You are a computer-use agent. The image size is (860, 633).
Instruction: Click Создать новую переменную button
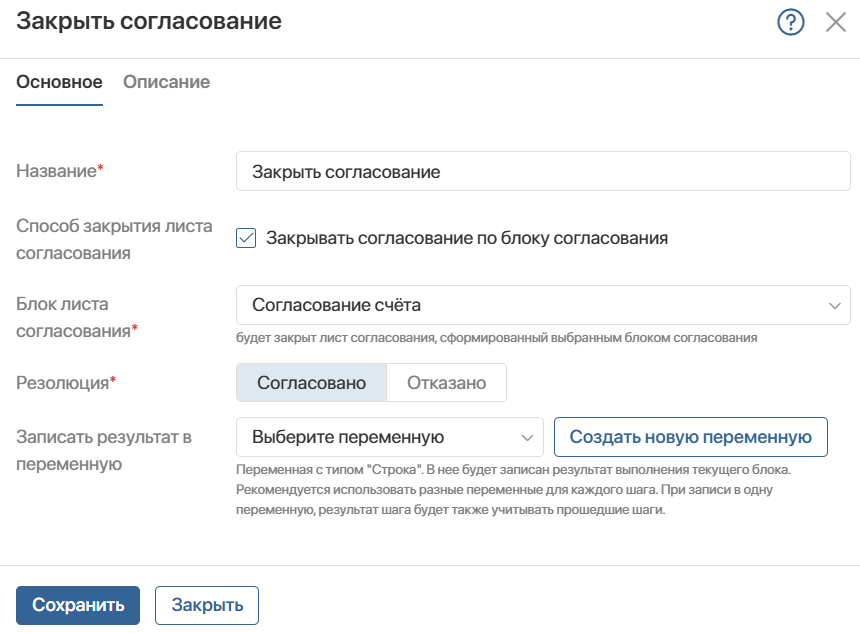coord(691,437)
